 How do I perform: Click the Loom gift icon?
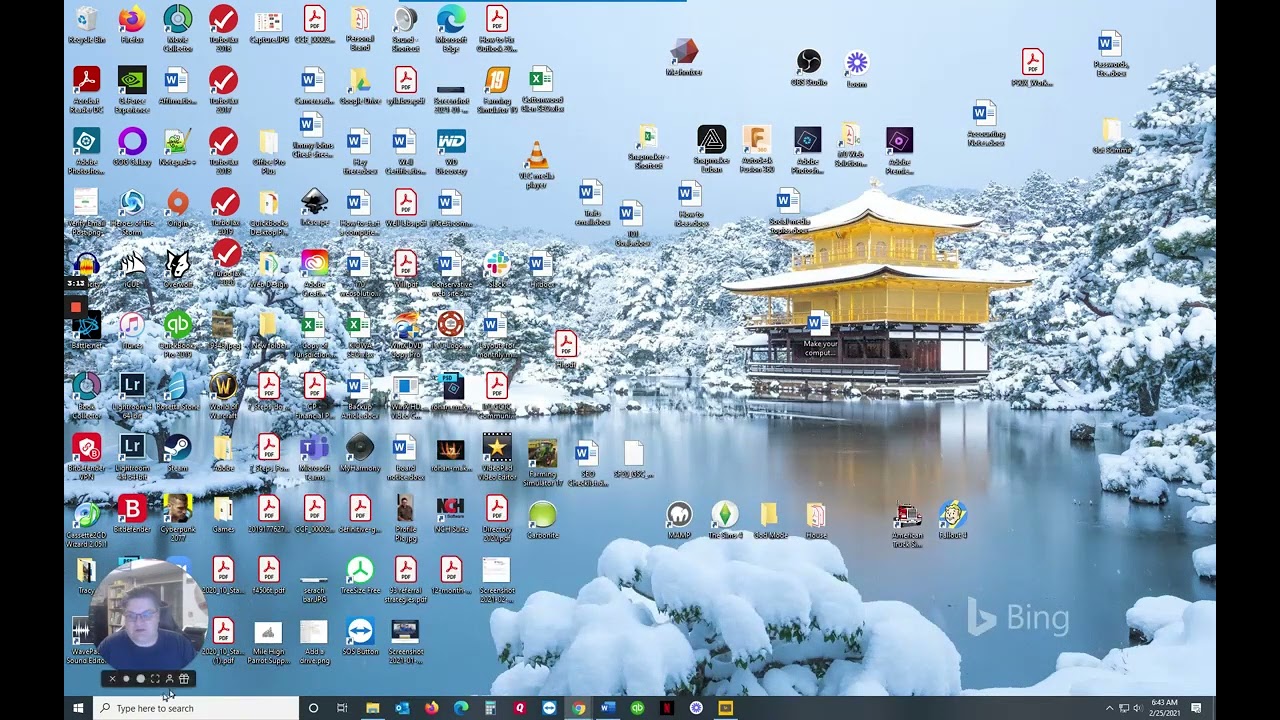coord(184,679)
